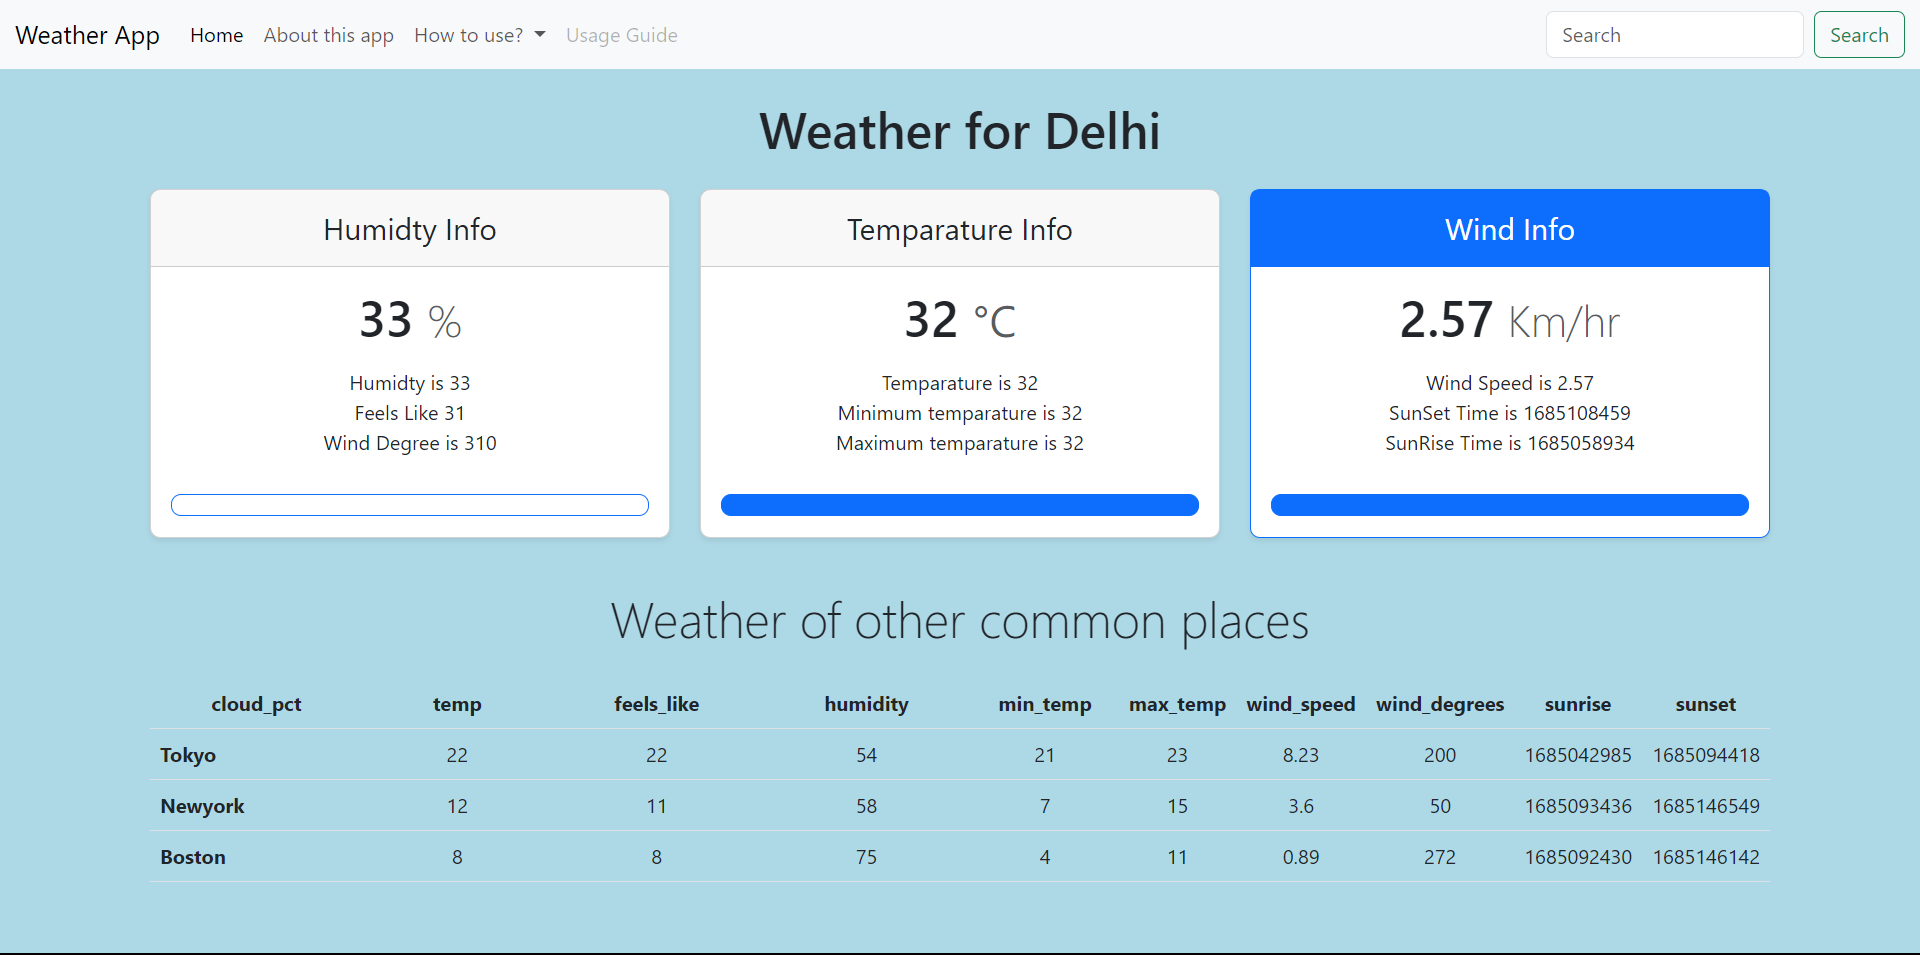This screenshot has height=955, width=1920.
Task: Click the green Search button
Action: point(1859,35)
